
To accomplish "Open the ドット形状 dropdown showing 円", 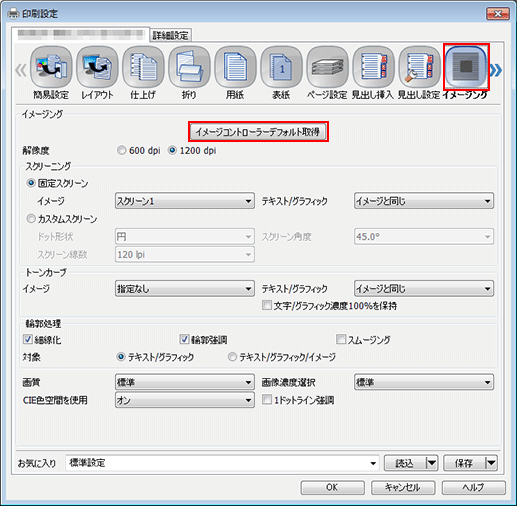I will [185, 237].
